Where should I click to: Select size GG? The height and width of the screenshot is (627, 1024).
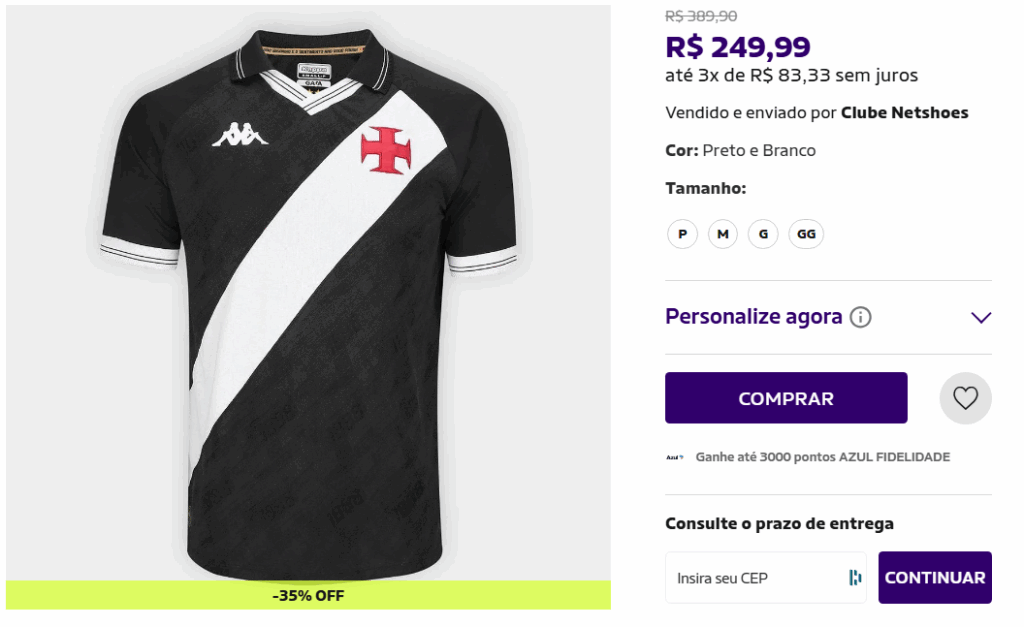coord(806,233)
